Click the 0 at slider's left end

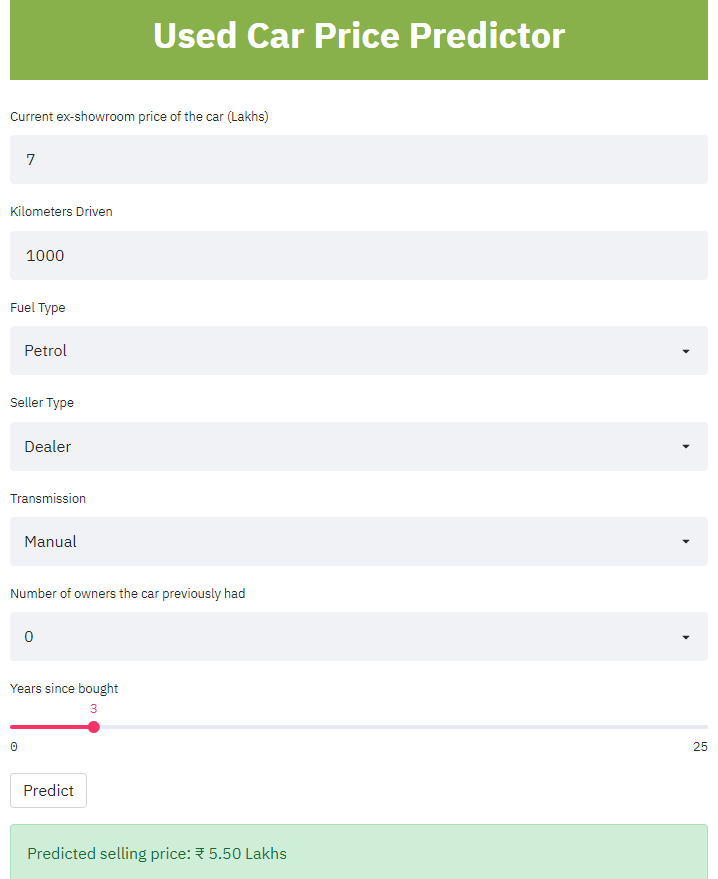(13, 746)
